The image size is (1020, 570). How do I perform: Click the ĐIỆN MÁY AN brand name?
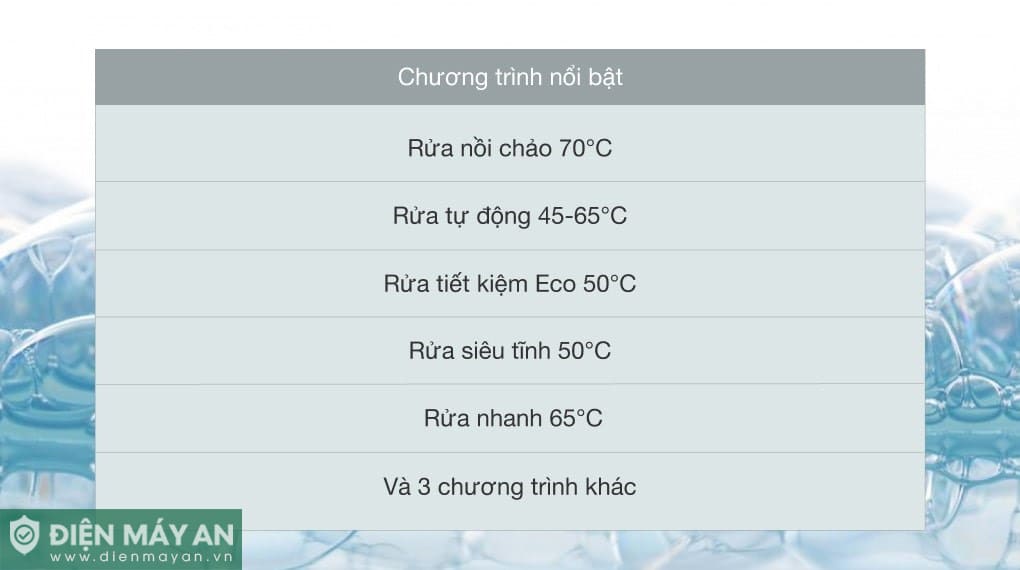coord(137,533)
